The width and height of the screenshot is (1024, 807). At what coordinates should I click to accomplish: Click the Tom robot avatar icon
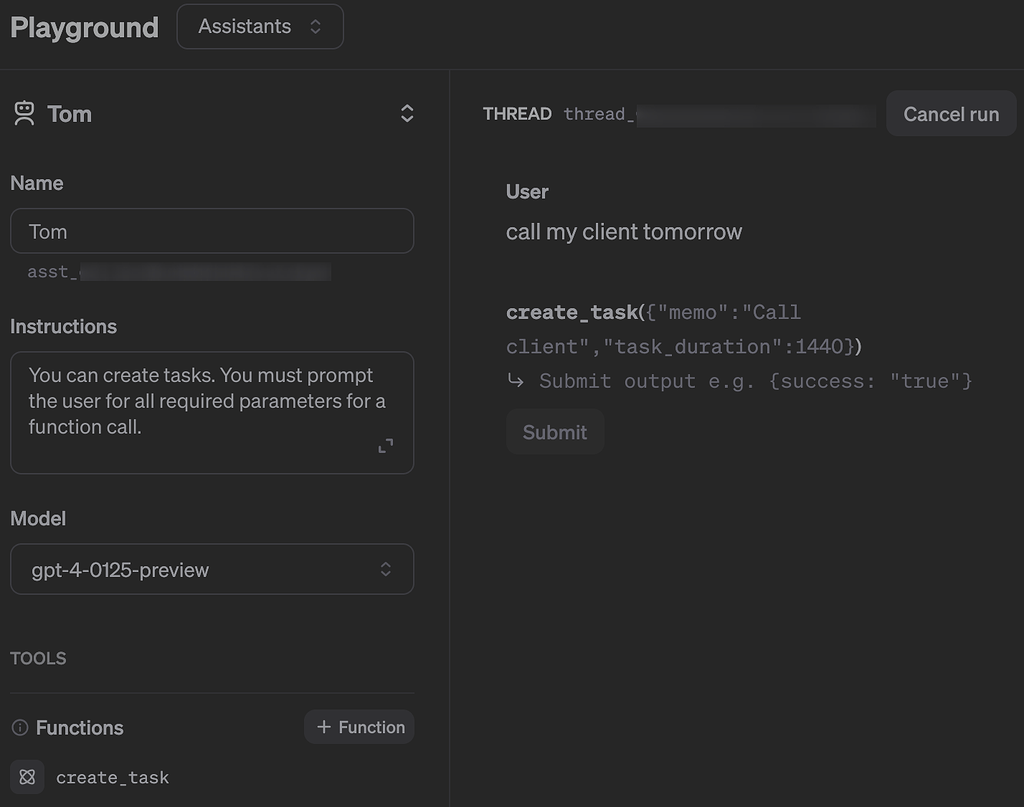25,113
